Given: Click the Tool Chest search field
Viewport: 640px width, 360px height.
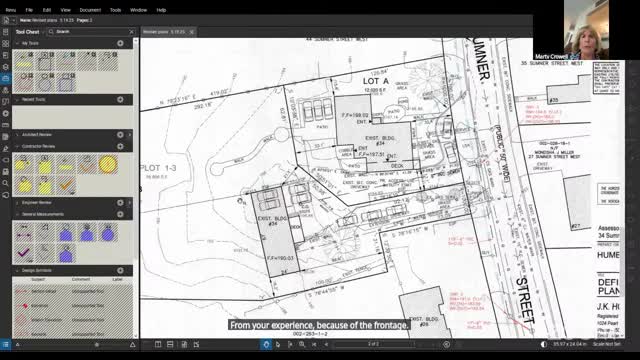Looking at the screenshot, I should (x=90, y=31).
